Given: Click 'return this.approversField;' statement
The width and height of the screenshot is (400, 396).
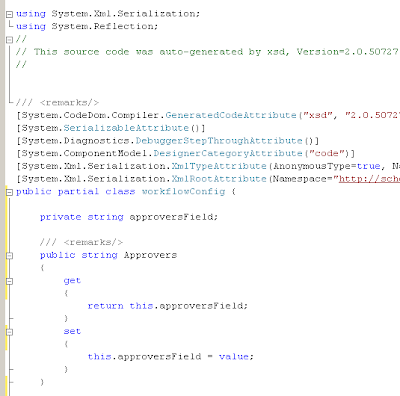Looking at the screenshot, I should point(168,306).
